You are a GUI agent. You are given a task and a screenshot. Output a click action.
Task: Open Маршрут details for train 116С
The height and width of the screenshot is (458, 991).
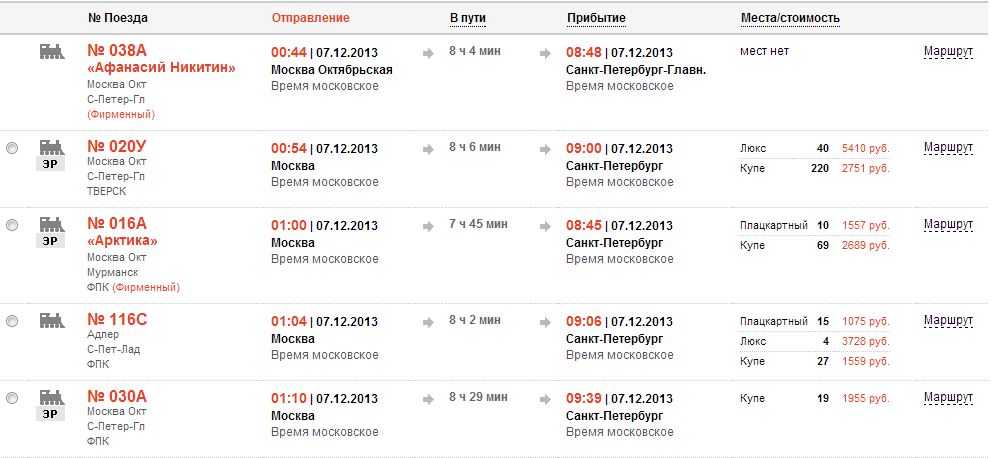(x=948, y=320)
